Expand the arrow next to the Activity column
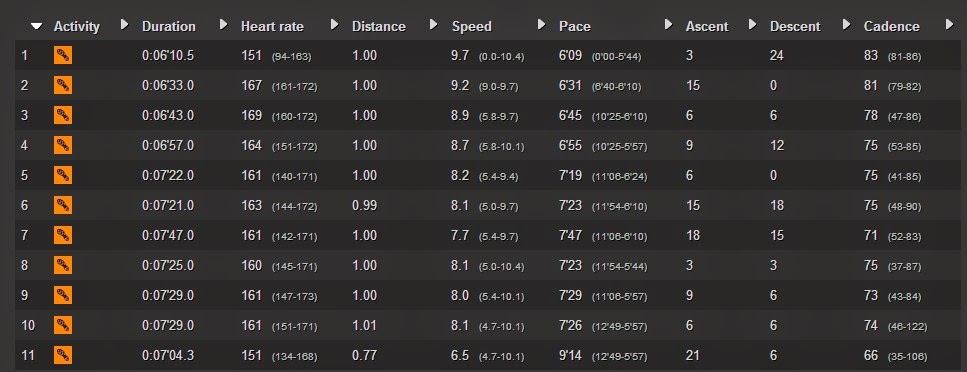 click(x=124, y=25)
